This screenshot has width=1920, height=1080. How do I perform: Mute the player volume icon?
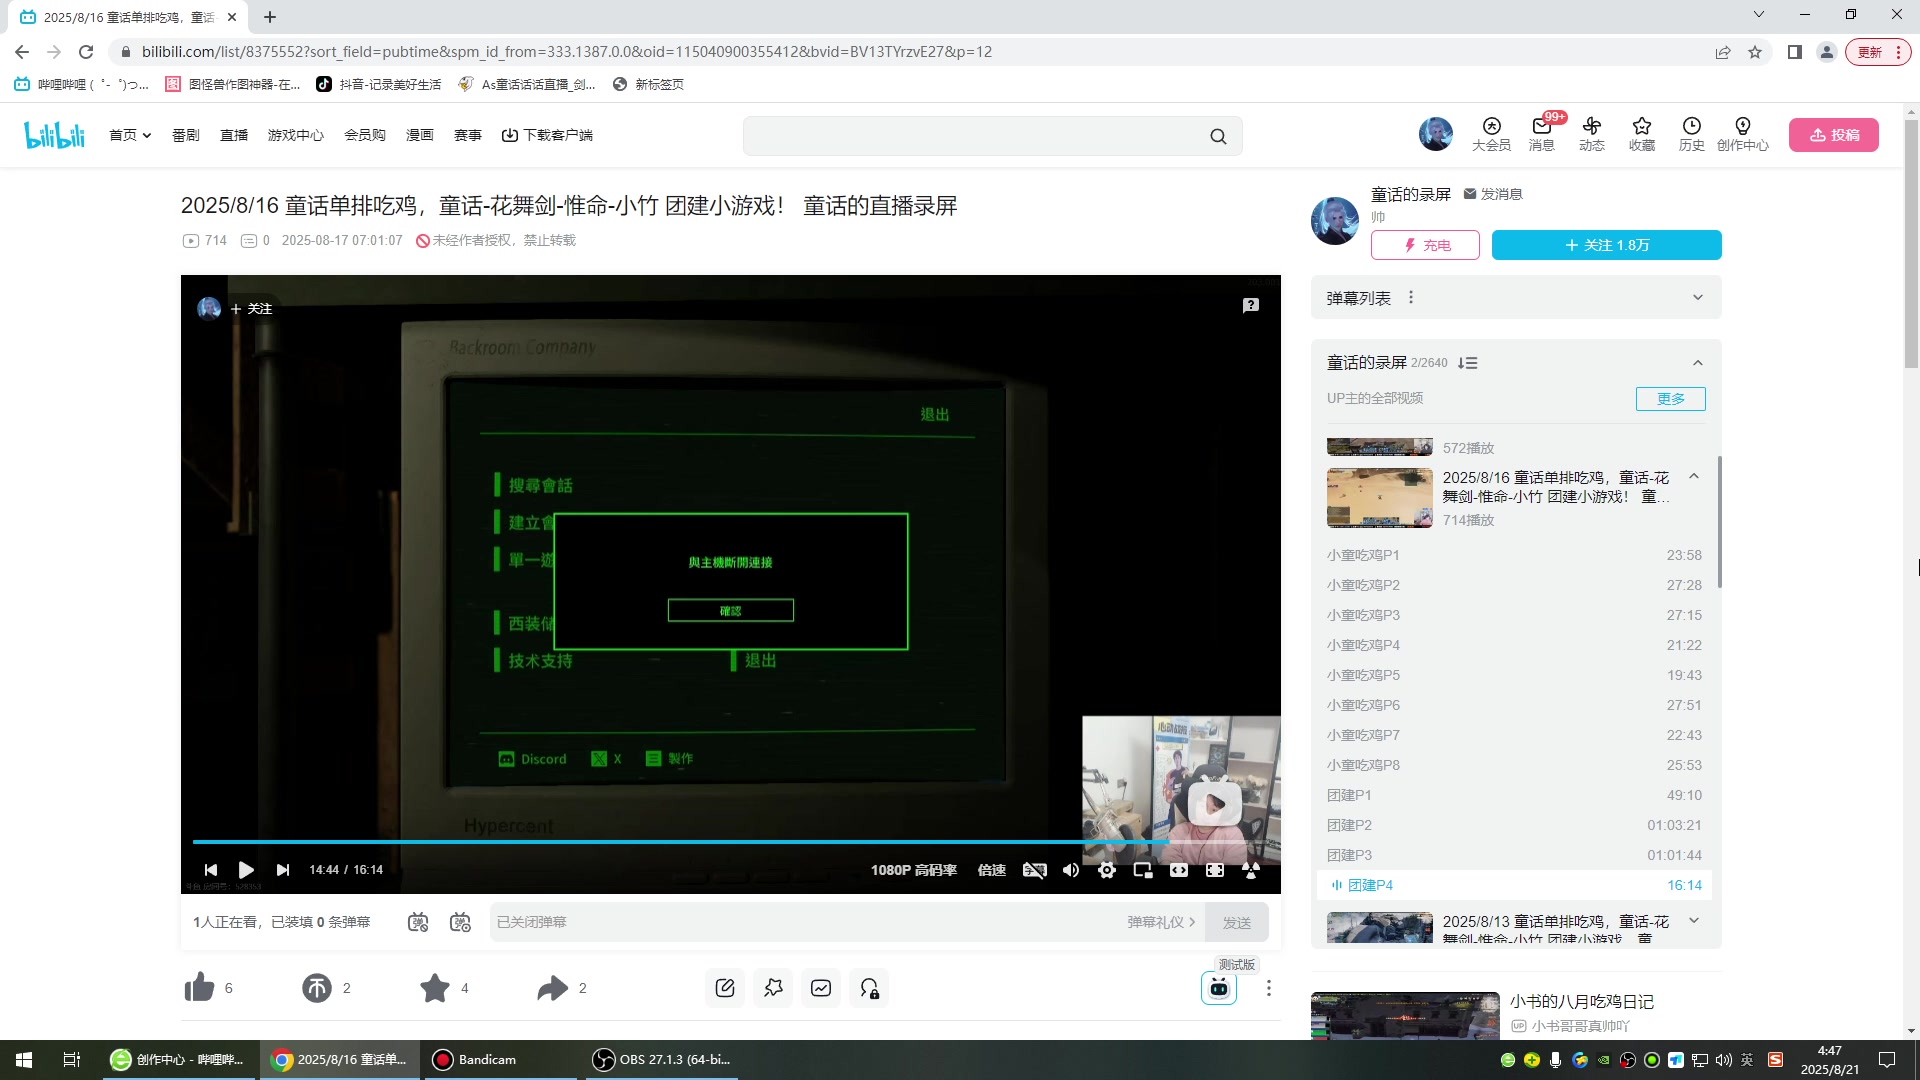pos(1070,870)
